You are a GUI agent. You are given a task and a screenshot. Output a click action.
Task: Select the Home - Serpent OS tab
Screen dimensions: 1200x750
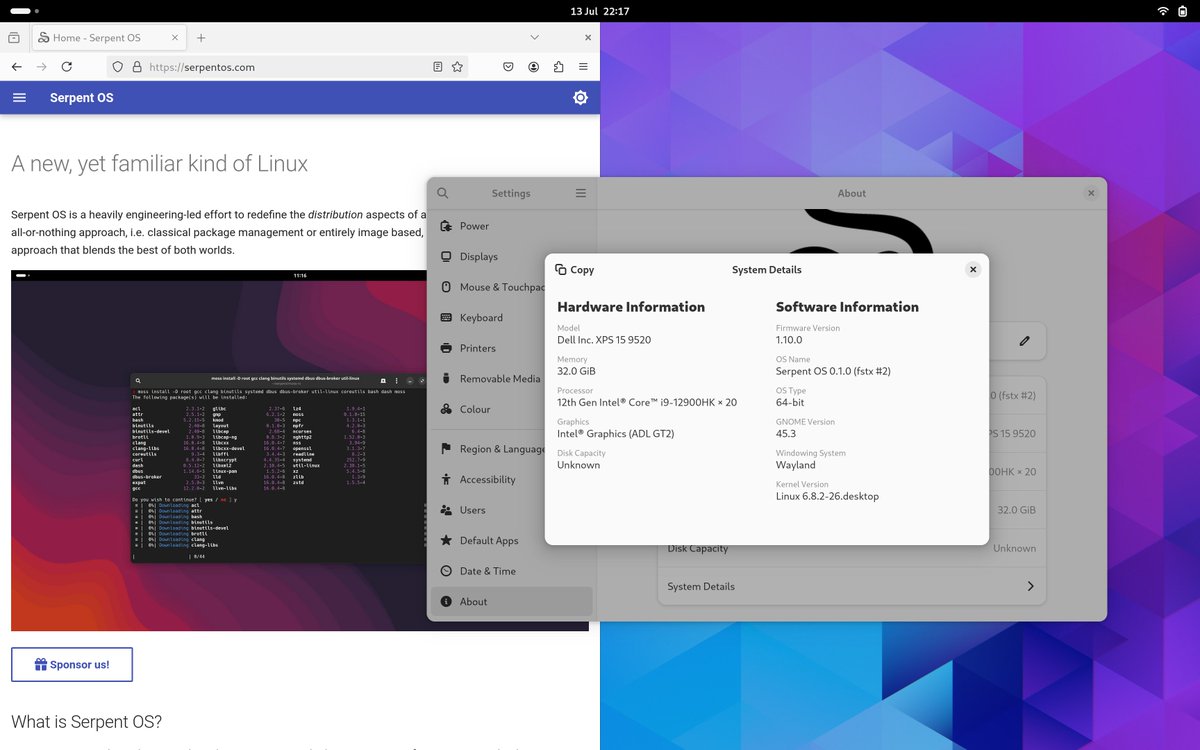tap(109, 38)
